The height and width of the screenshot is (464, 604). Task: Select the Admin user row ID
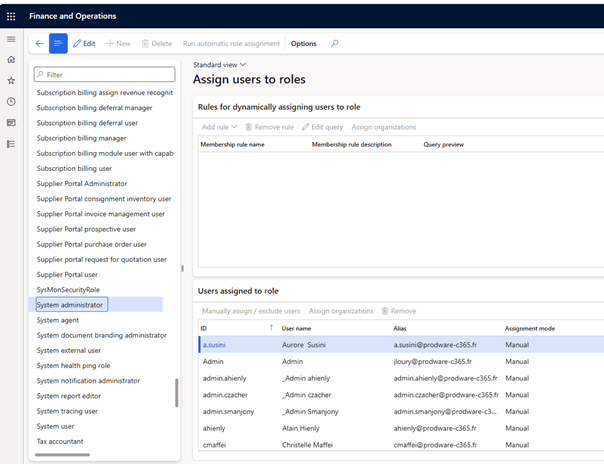click(x=213, y=361)
